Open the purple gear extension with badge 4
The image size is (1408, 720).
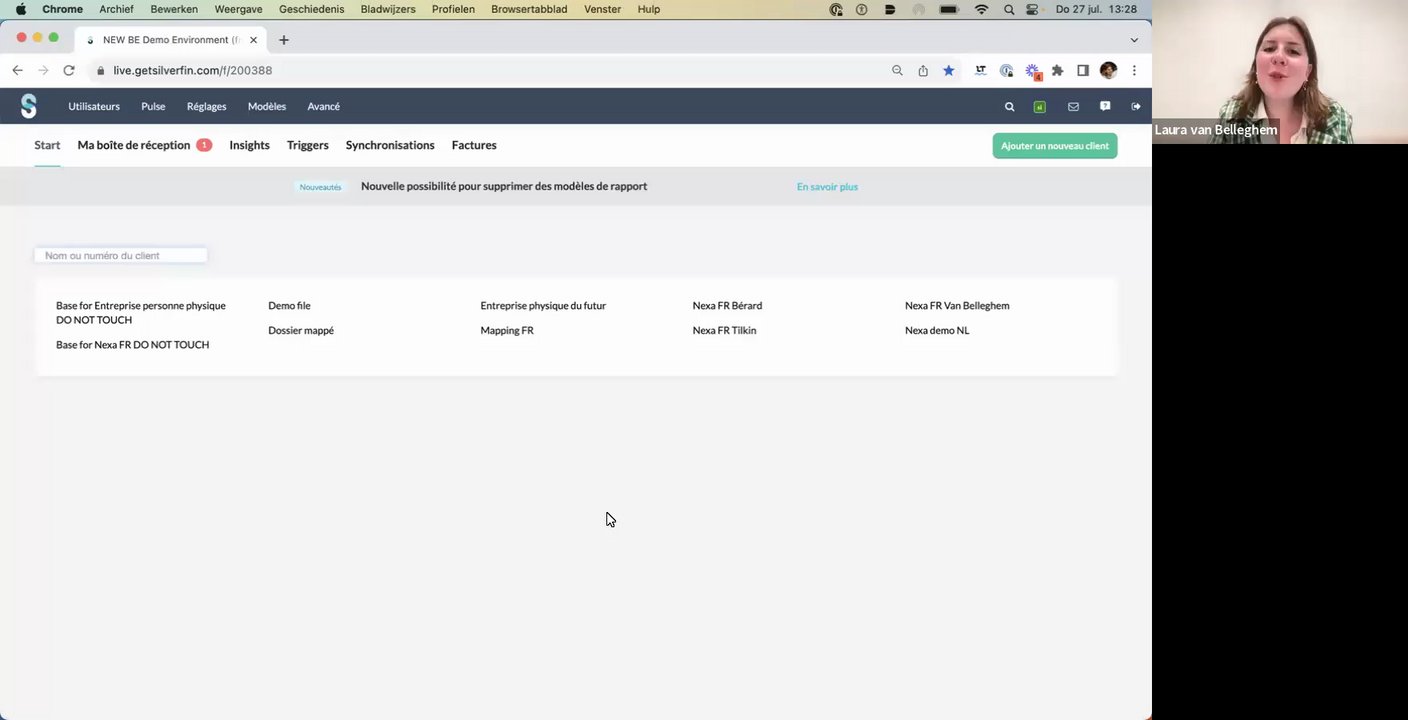point(1033,71)
